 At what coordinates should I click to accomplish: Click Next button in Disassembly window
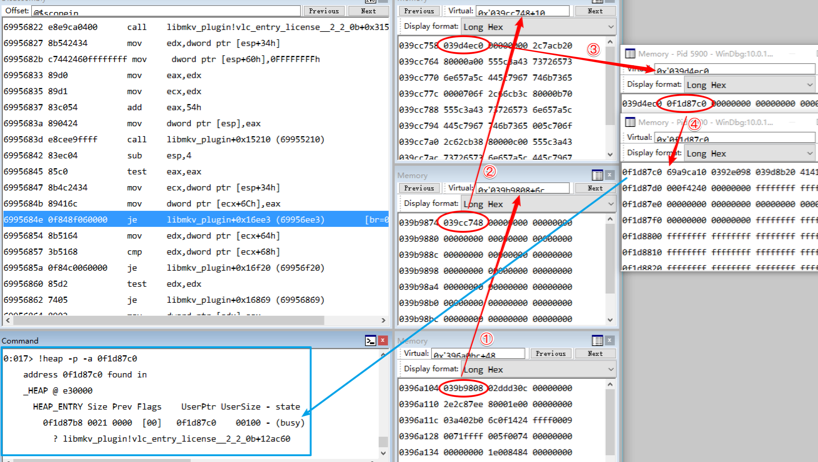[x=368, y=11]
